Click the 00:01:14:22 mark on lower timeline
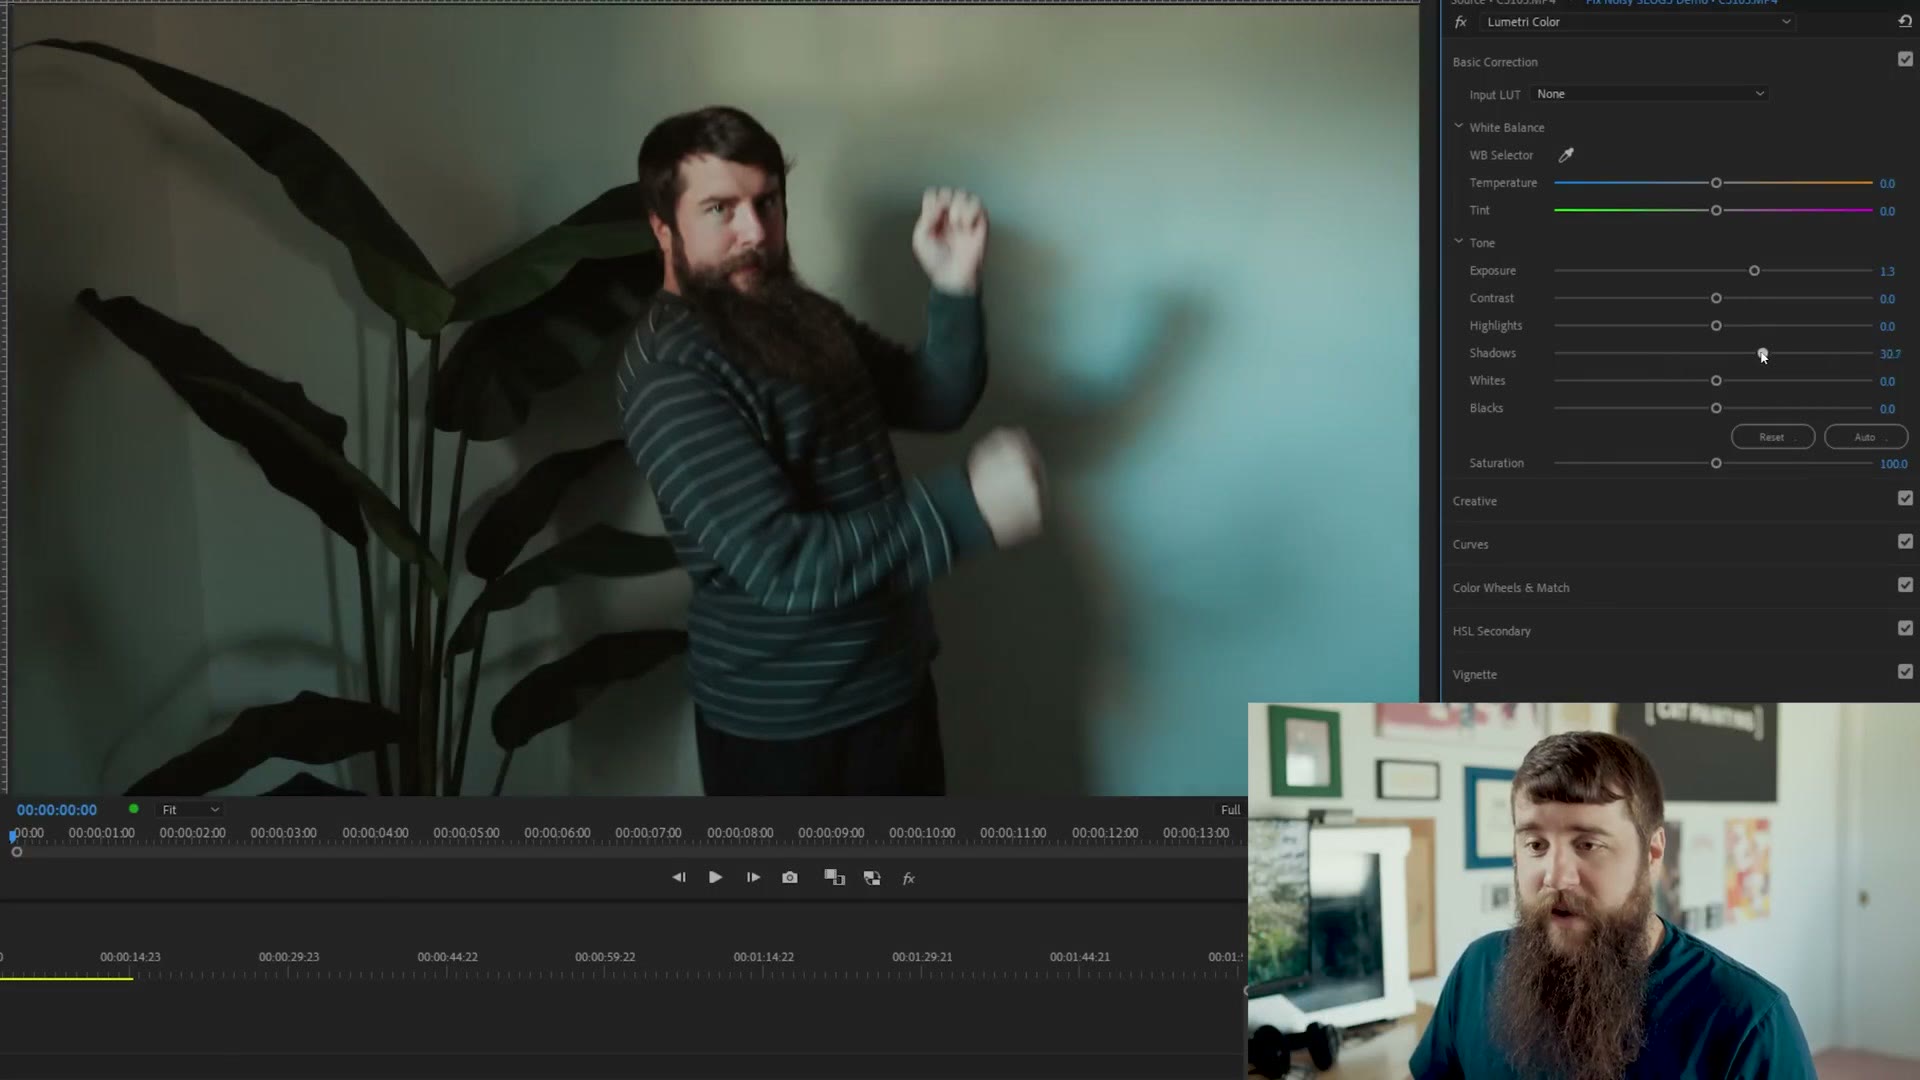1920x1080 pixels. point(763,957)
